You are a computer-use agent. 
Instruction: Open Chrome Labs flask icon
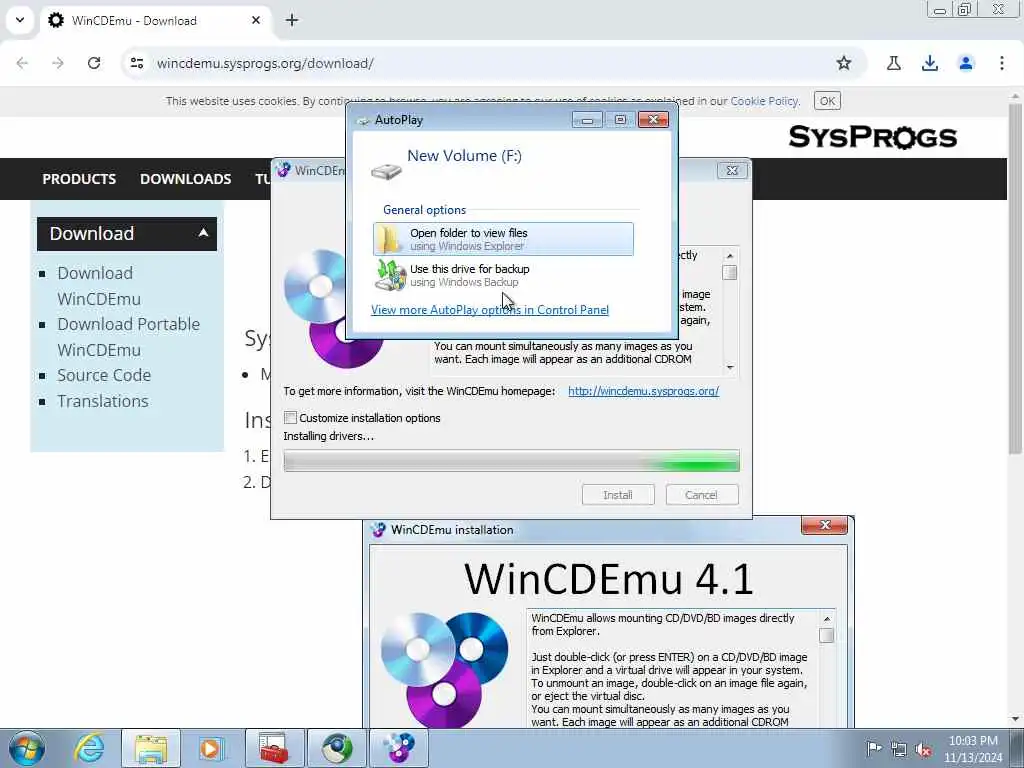pyautogui.click(x=893, y=63)
